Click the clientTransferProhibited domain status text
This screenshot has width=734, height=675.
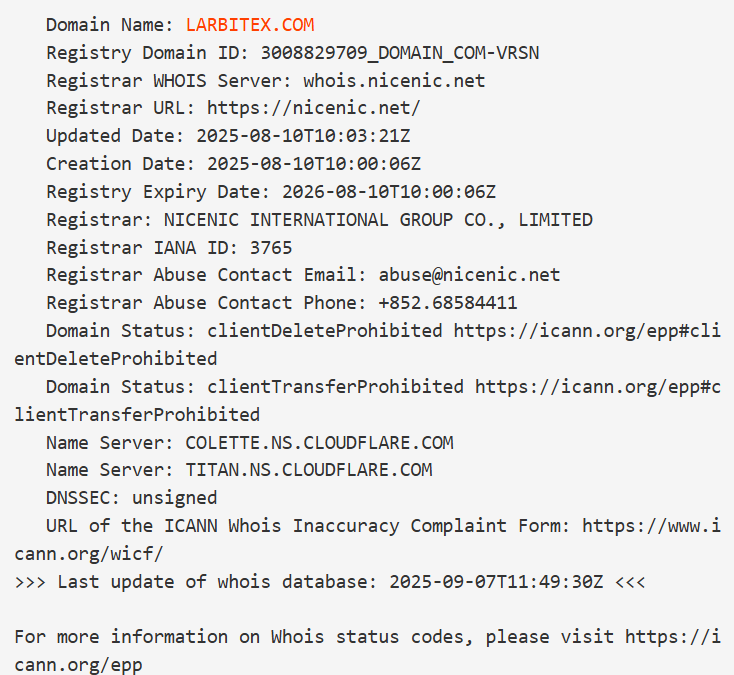335,386
